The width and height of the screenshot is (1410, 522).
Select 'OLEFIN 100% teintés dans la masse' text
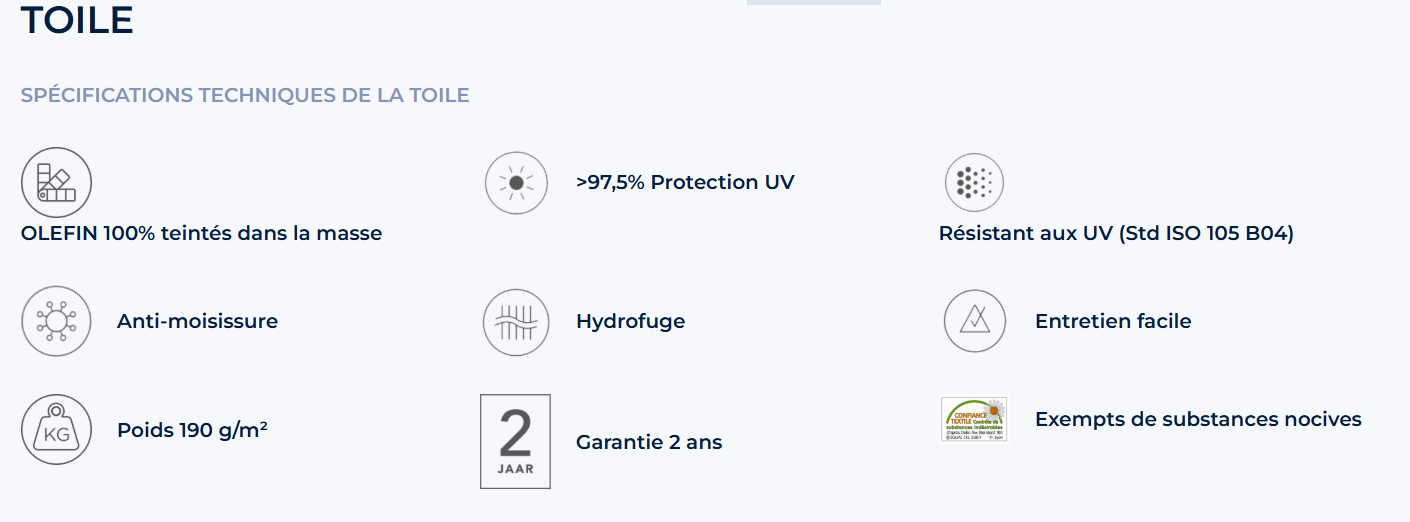[201, 233]
